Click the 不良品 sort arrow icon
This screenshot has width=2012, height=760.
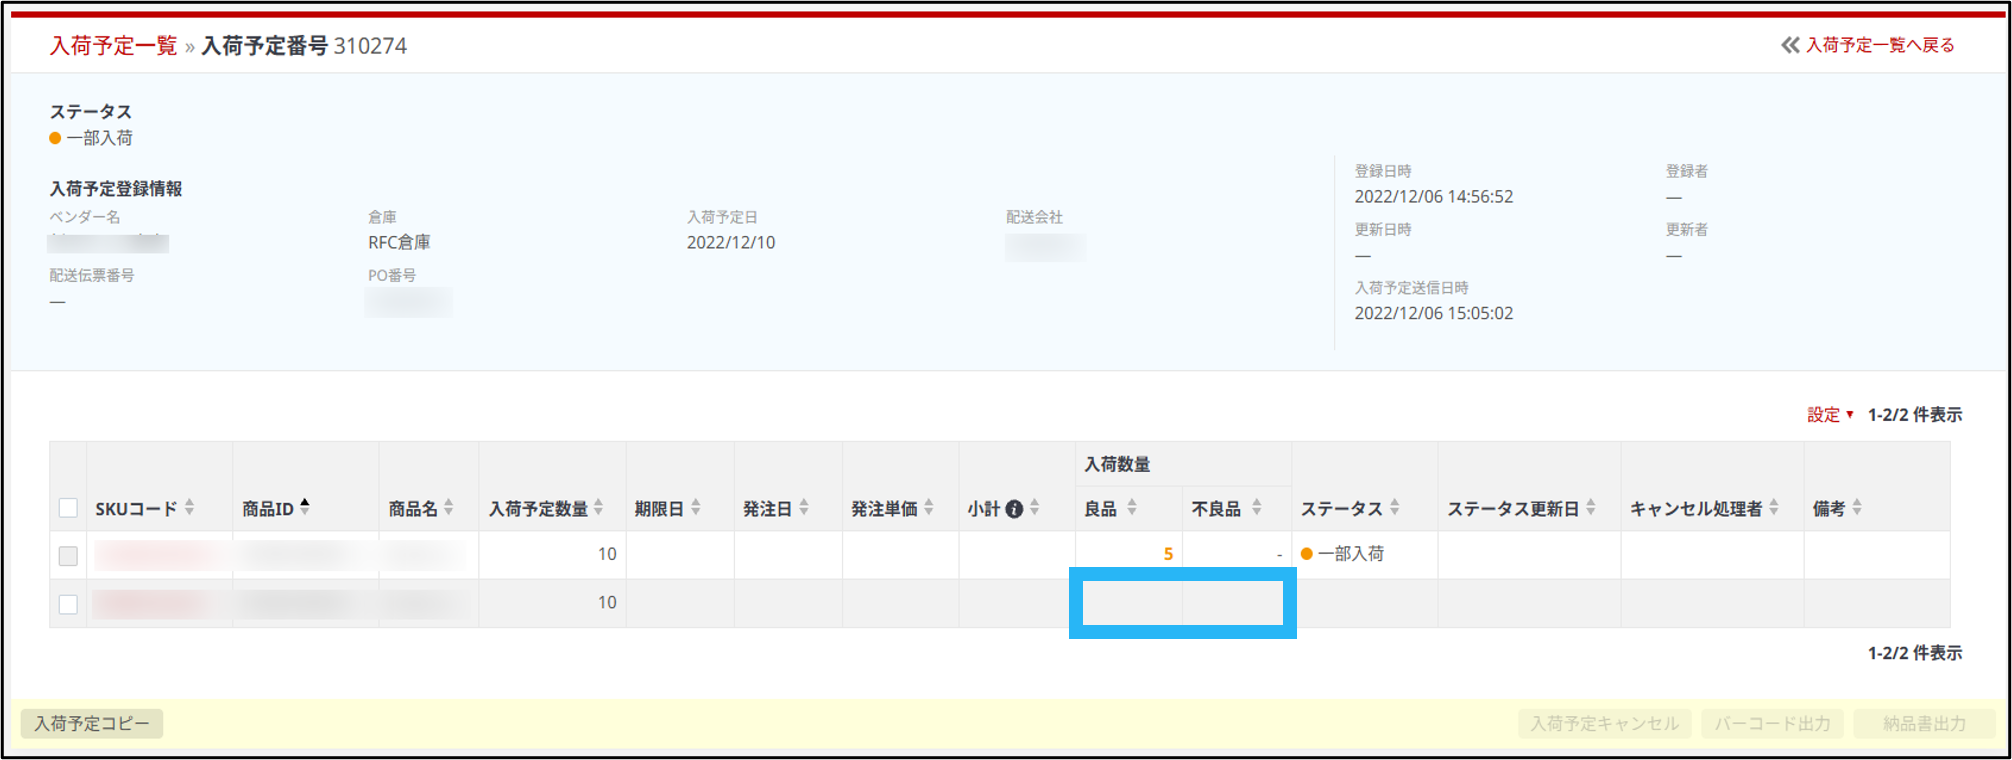point(1257,508)
